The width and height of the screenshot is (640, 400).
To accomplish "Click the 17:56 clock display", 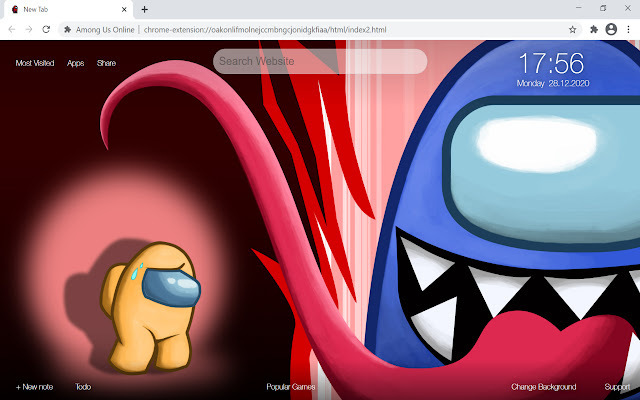I will point(551,64).
